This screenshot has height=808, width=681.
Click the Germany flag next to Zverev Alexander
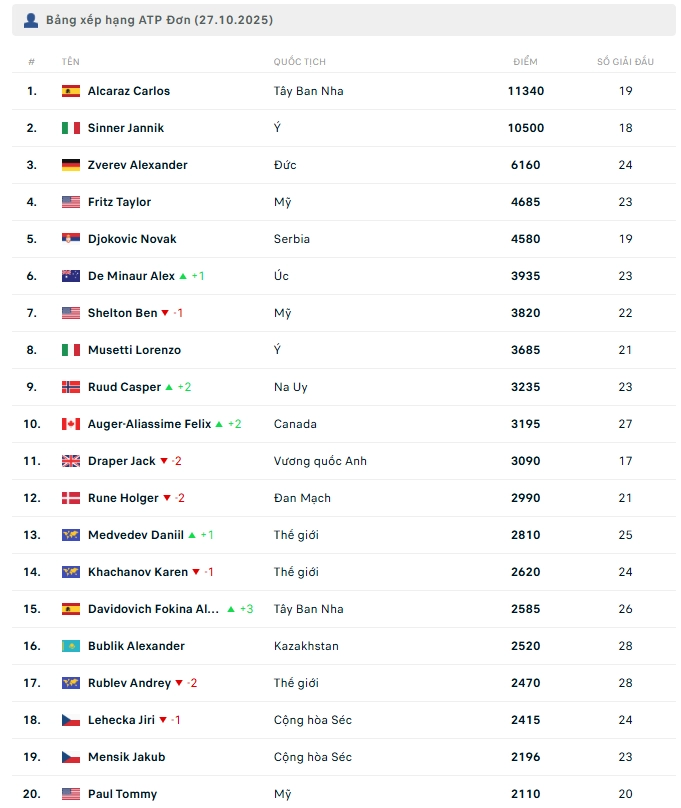click(71, 165)
